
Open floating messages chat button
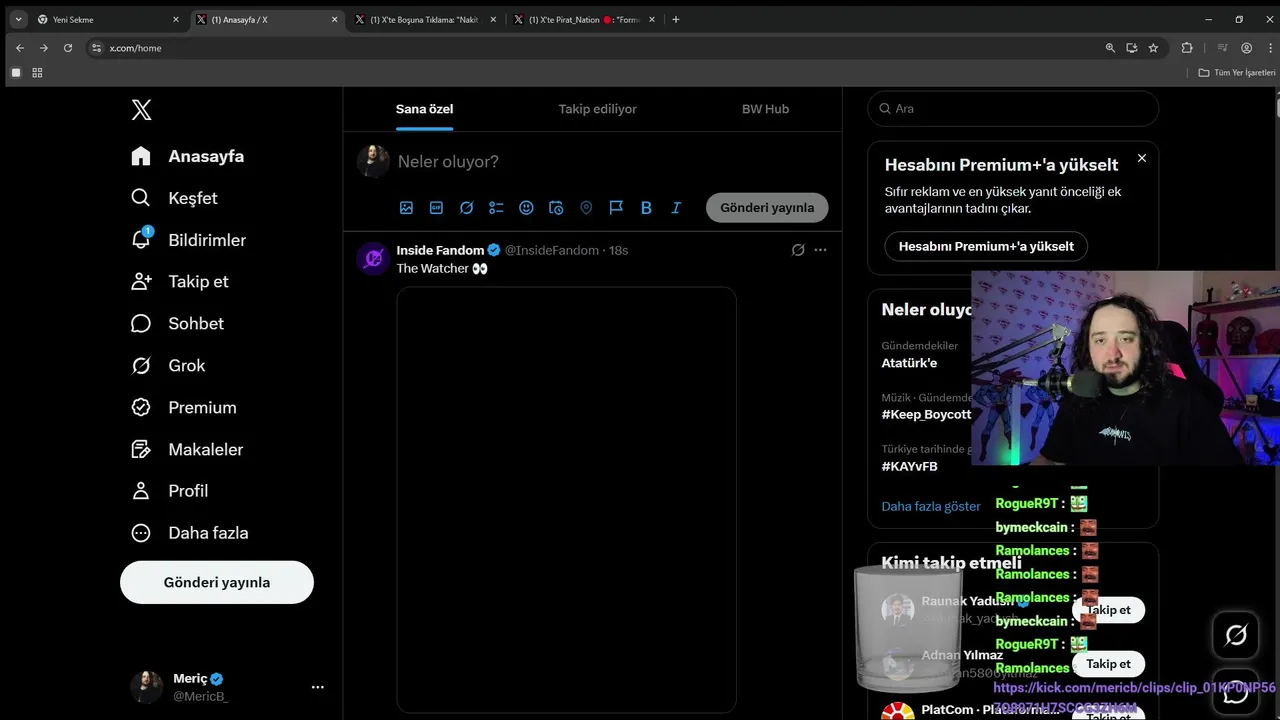[x=1236, y=692]
